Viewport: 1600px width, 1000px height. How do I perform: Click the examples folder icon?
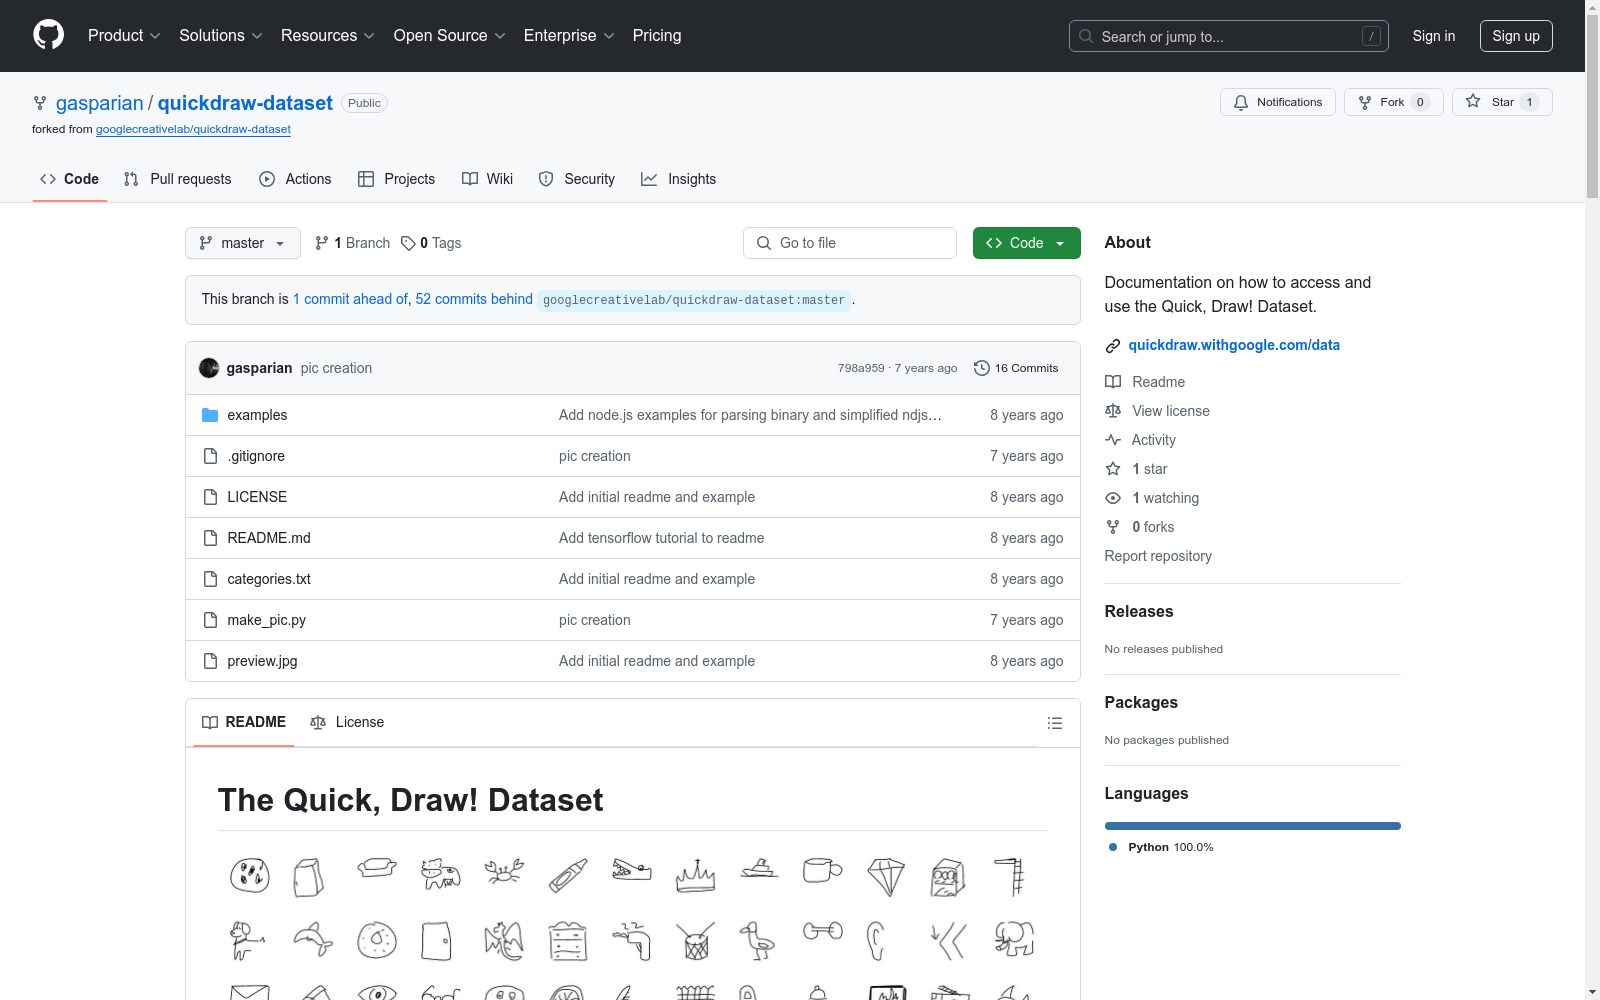pos(210,415)
